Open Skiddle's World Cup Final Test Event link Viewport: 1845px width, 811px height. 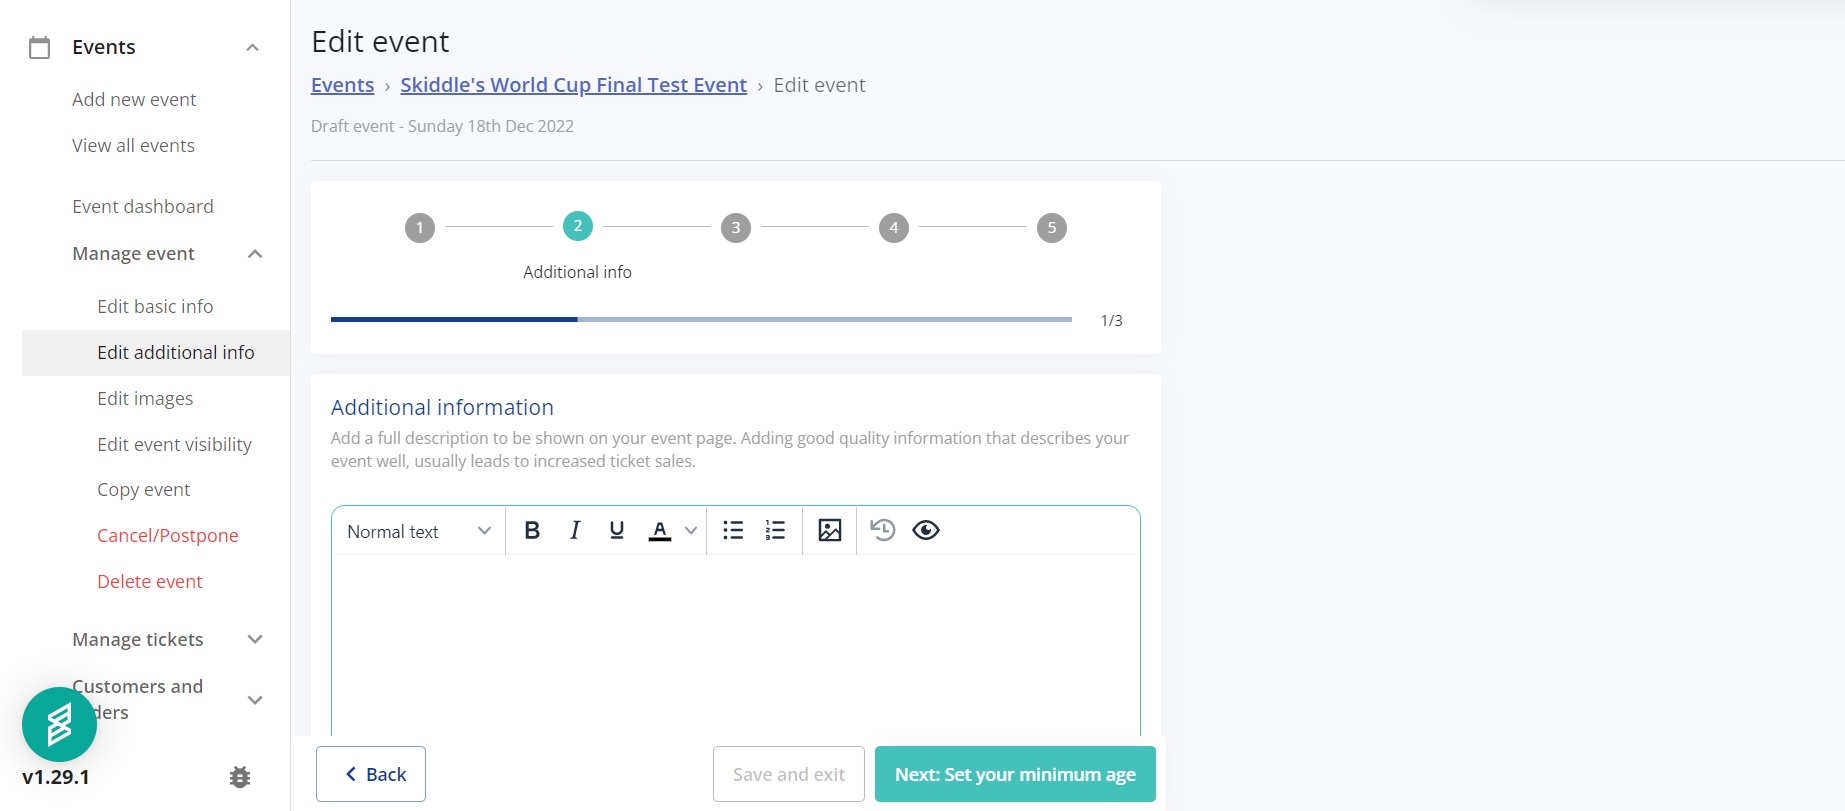pyautogui.click(x=573, y=85)
